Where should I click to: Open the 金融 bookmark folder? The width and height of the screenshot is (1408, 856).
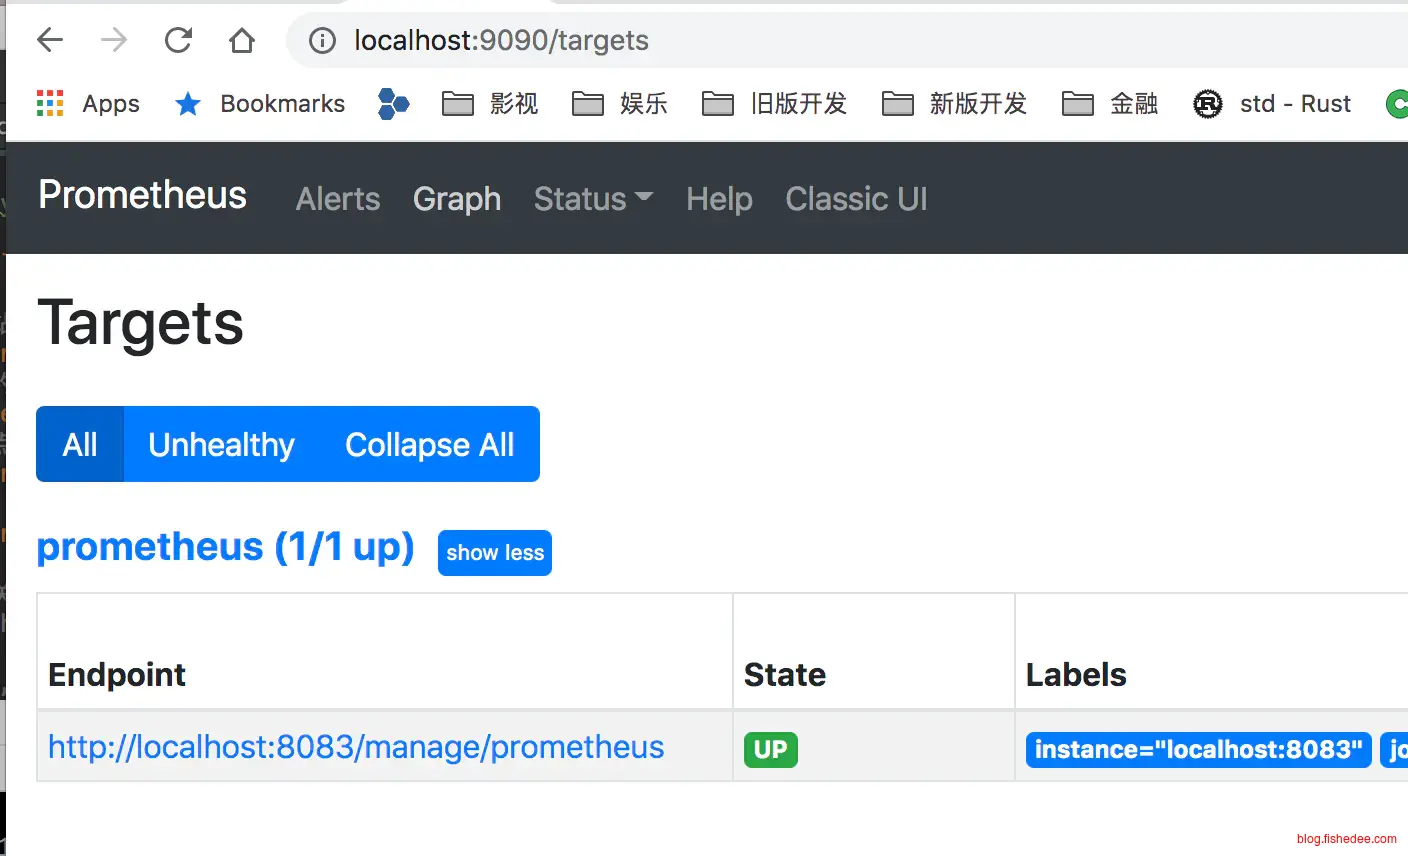click(1110, 104)
